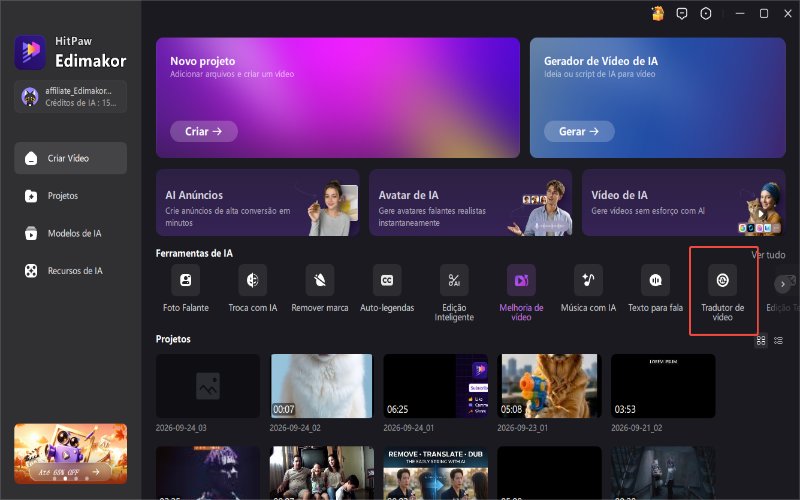The width and height of the screenshot is (800, 500).
Task: Minimize the Edimakor window
Action: [740, 14]
